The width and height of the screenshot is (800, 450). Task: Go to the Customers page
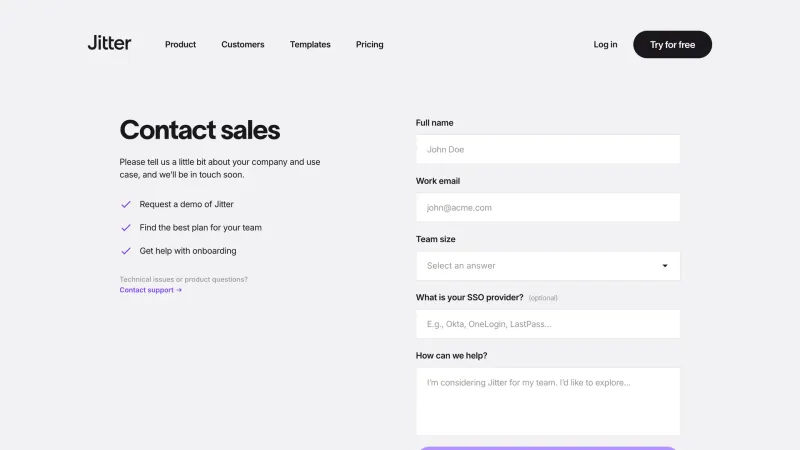[243, 44]
